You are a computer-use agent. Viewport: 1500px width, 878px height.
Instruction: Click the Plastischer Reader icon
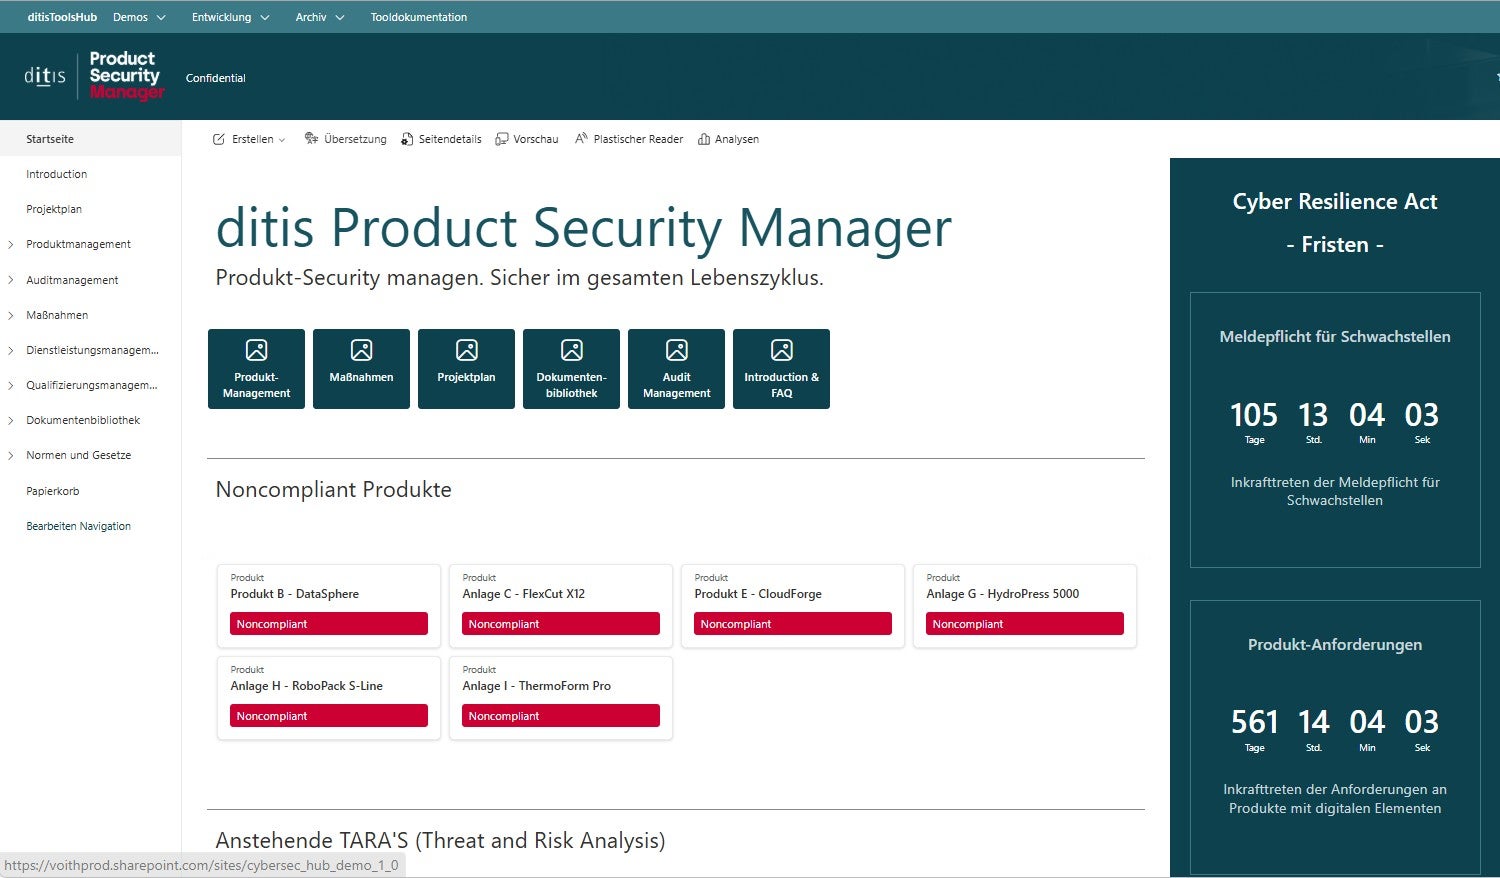point(581,139)
